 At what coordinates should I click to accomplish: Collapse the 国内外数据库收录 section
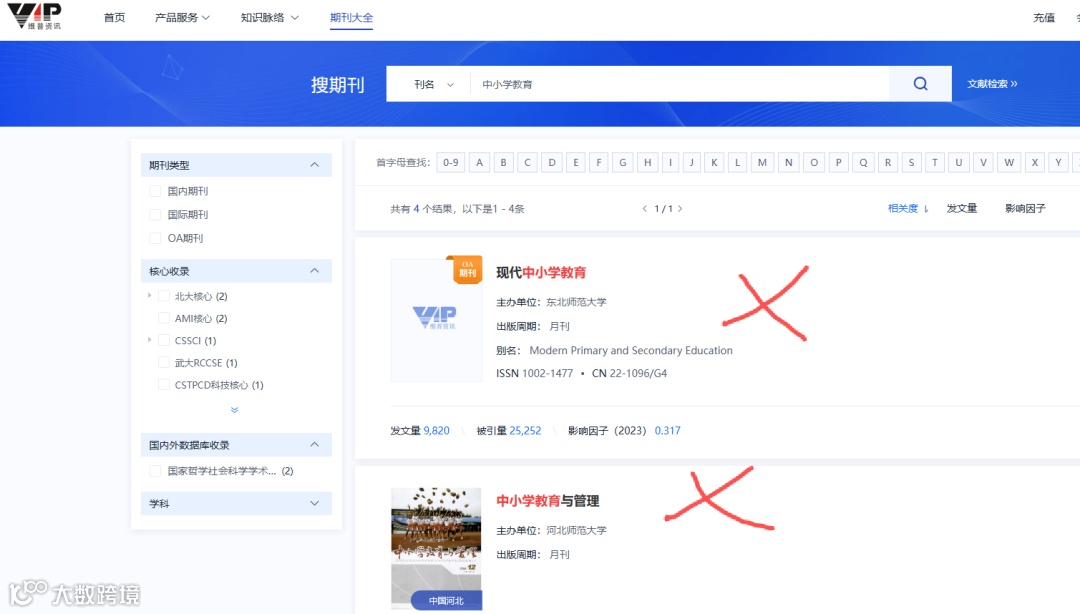click(x=314, y=444)
